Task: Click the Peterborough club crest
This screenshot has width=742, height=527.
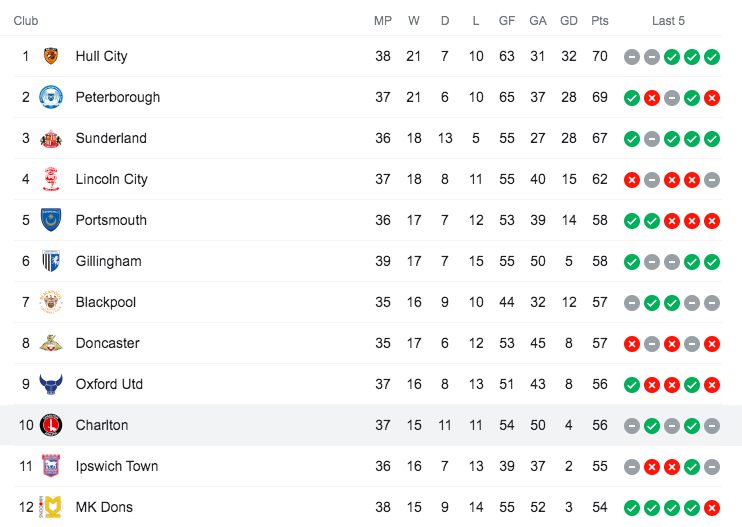Action: (x=51, y=97)
